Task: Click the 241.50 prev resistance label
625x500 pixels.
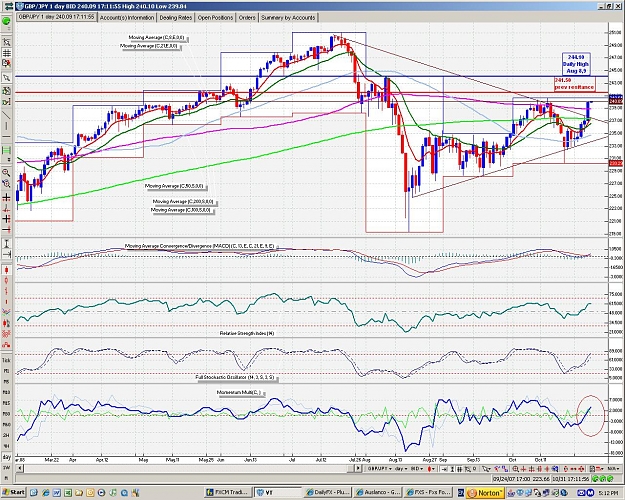Action: tap(574, 84)
